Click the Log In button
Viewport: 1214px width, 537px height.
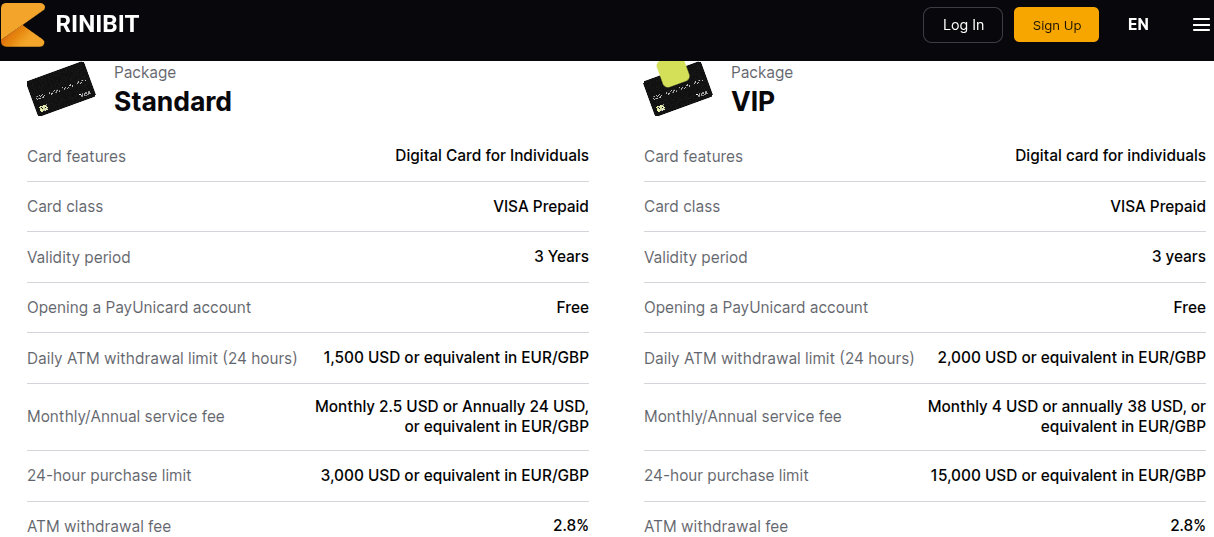[x=963, y=25]
